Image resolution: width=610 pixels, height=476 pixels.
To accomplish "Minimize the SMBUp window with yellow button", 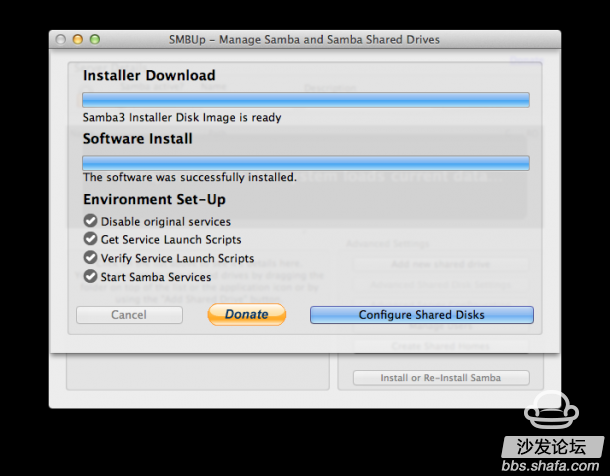I will (x=78, y=39).
